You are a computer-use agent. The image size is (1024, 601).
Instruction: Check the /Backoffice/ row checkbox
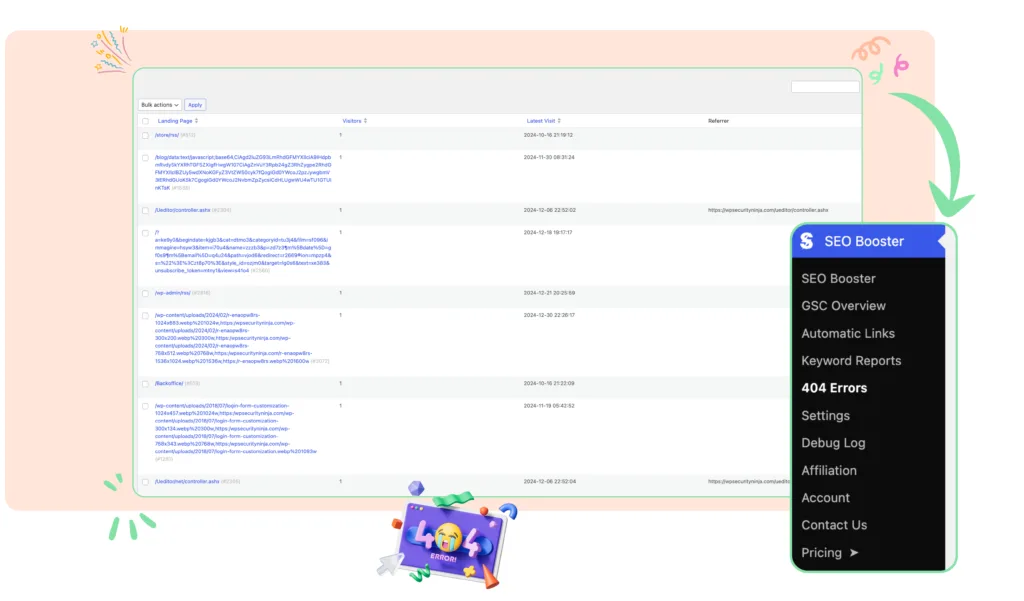coord(146,384)
